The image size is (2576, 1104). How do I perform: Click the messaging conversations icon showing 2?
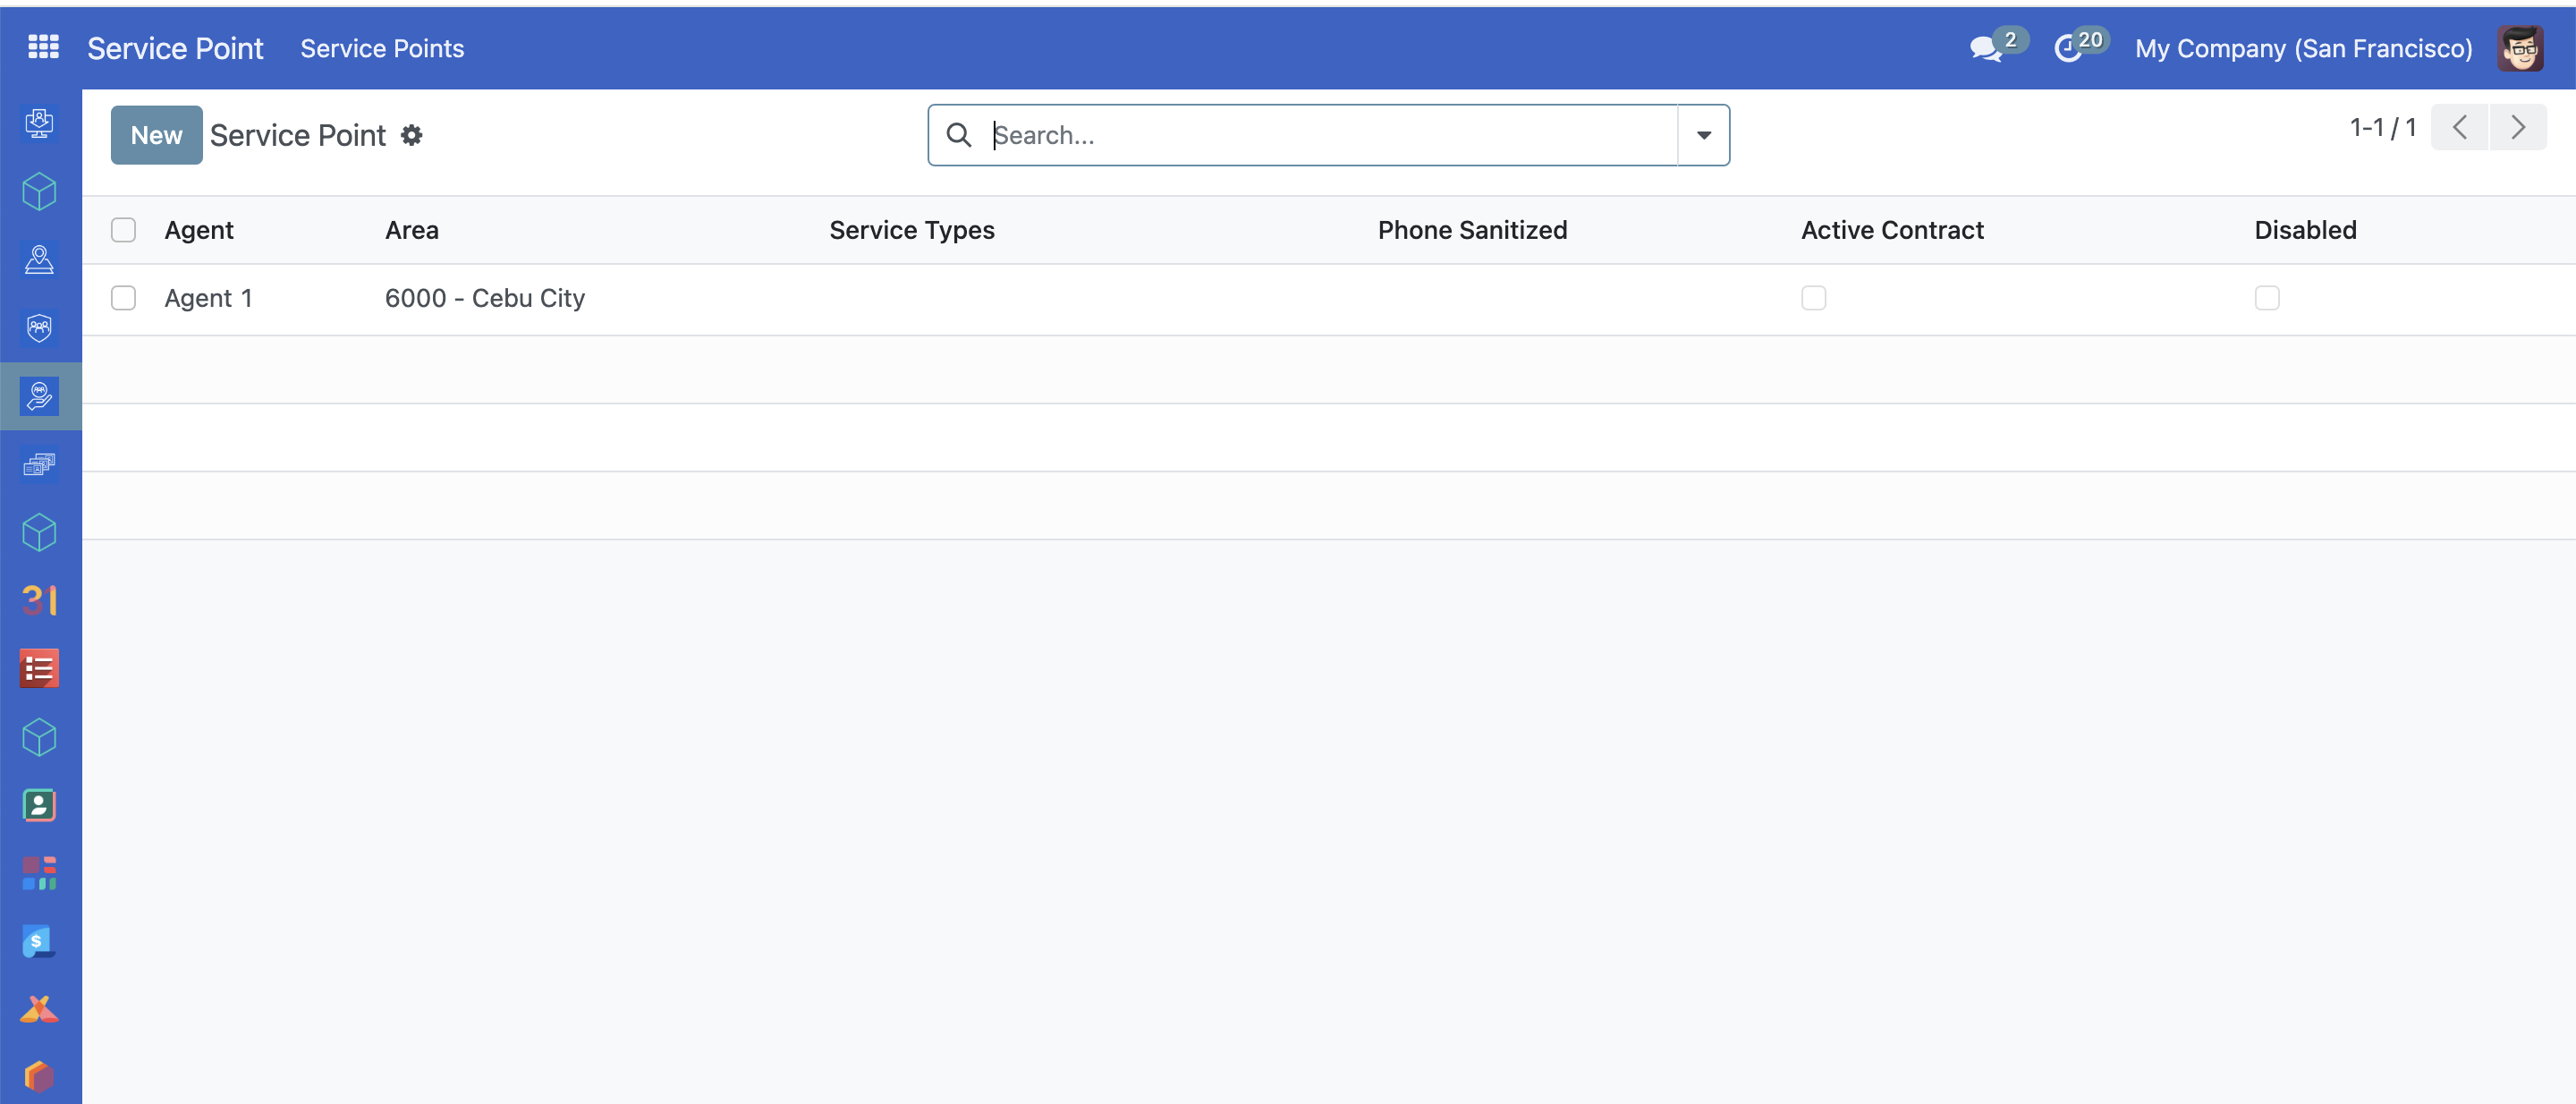click(1988, 47)
